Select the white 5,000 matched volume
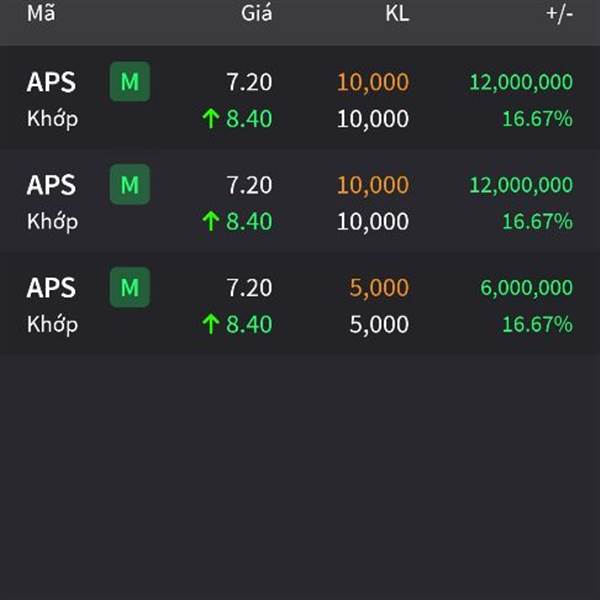Screen dimensions: 600x600 click(379, 325)
